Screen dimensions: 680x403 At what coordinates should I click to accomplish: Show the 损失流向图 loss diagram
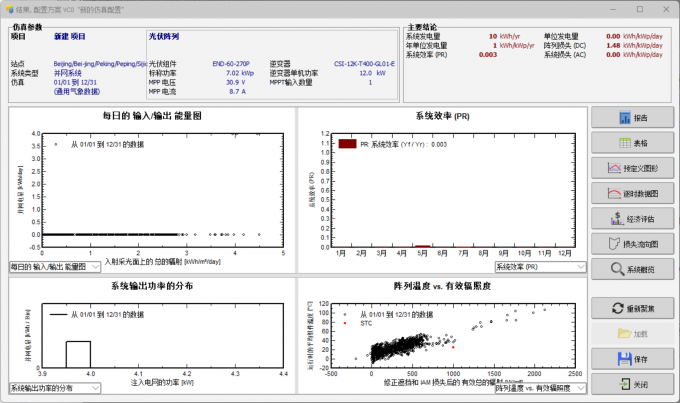pyautogui.click(x=632, y=243)
